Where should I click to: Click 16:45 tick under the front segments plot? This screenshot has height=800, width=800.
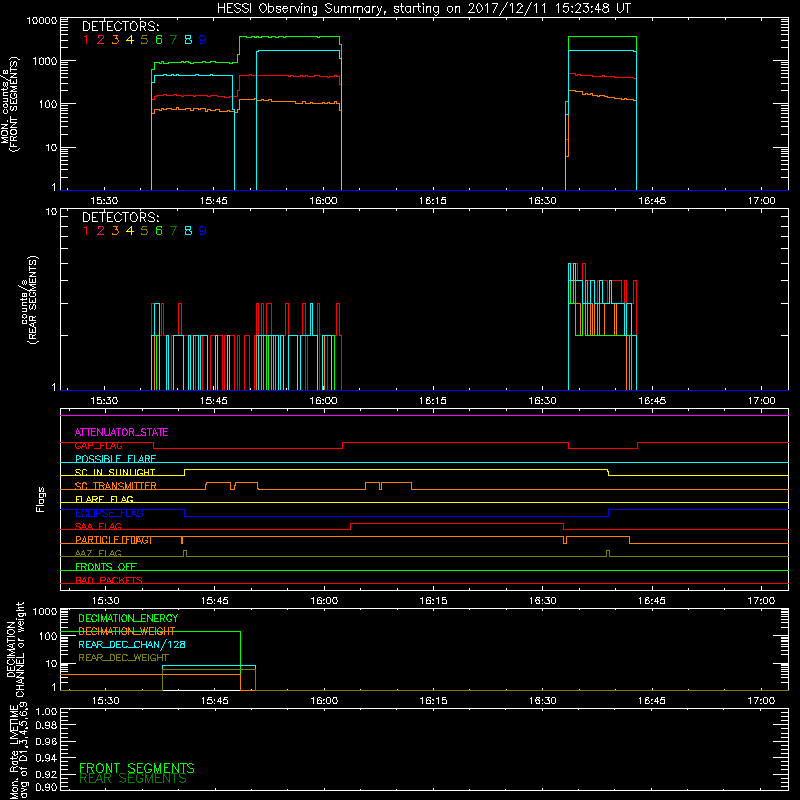[652, 201]
